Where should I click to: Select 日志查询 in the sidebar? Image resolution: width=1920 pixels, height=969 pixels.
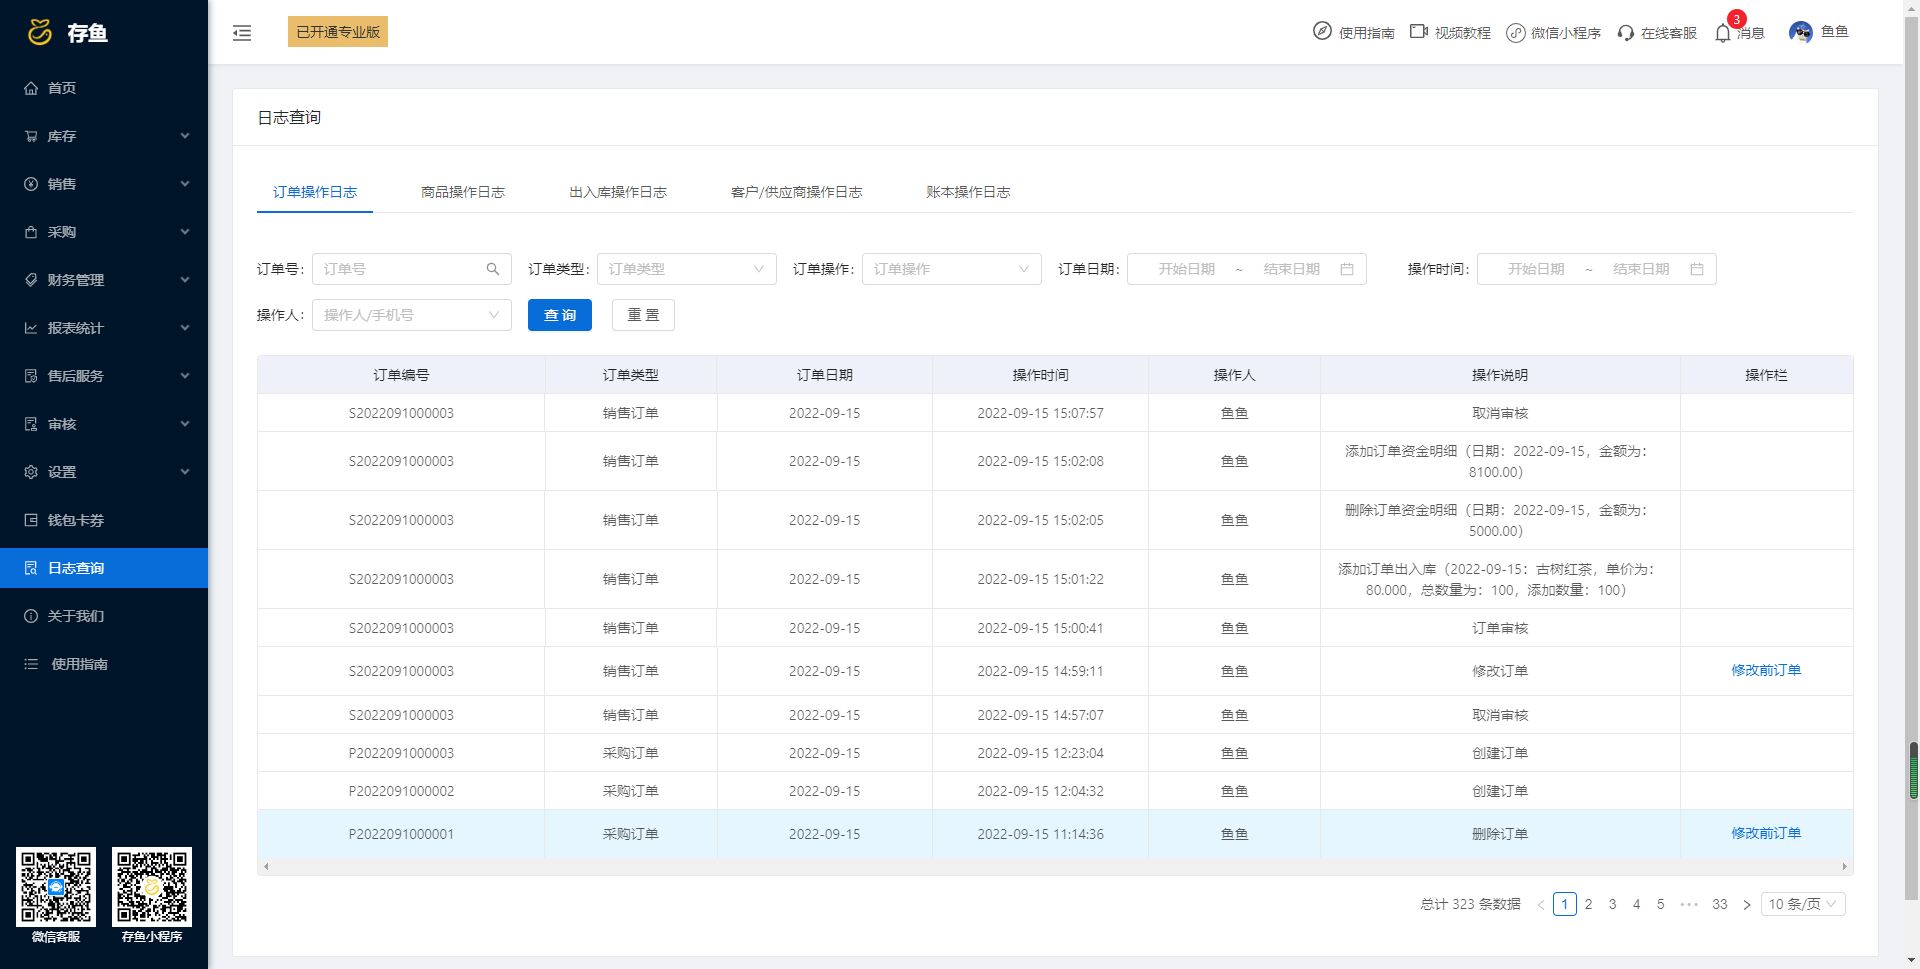(x=104, y=568)
